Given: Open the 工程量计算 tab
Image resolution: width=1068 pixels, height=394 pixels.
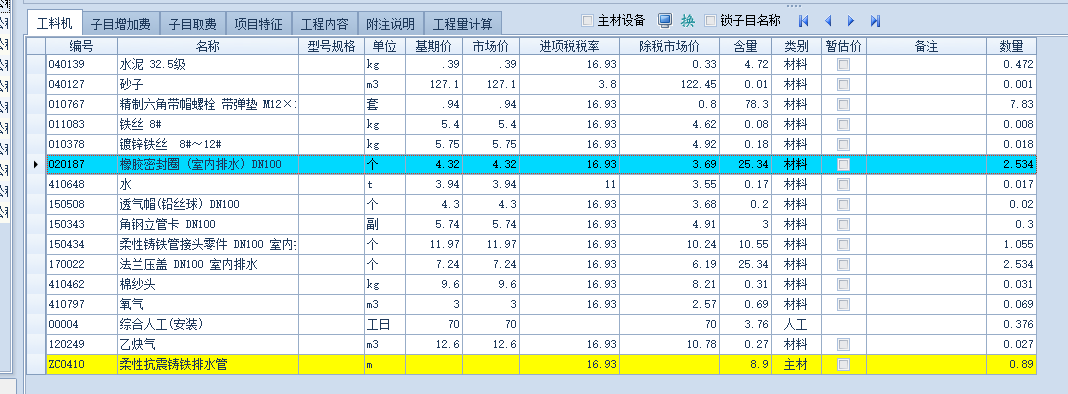Looking at the screenshot, I should click(x=463, y=25).
